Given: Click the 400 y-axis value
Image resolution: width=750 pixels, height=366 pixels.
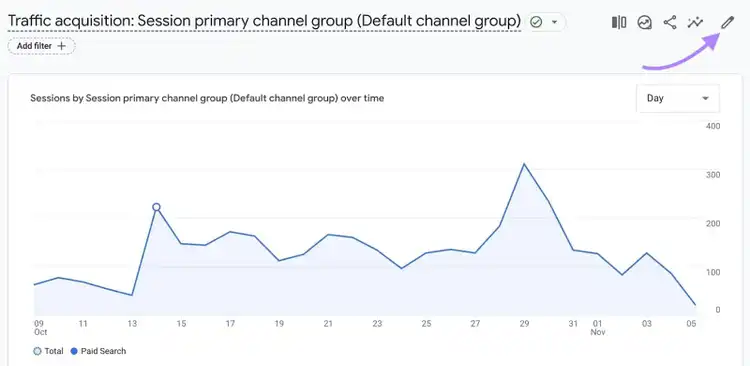Looking at the screenshot, I should click(713, 126).
